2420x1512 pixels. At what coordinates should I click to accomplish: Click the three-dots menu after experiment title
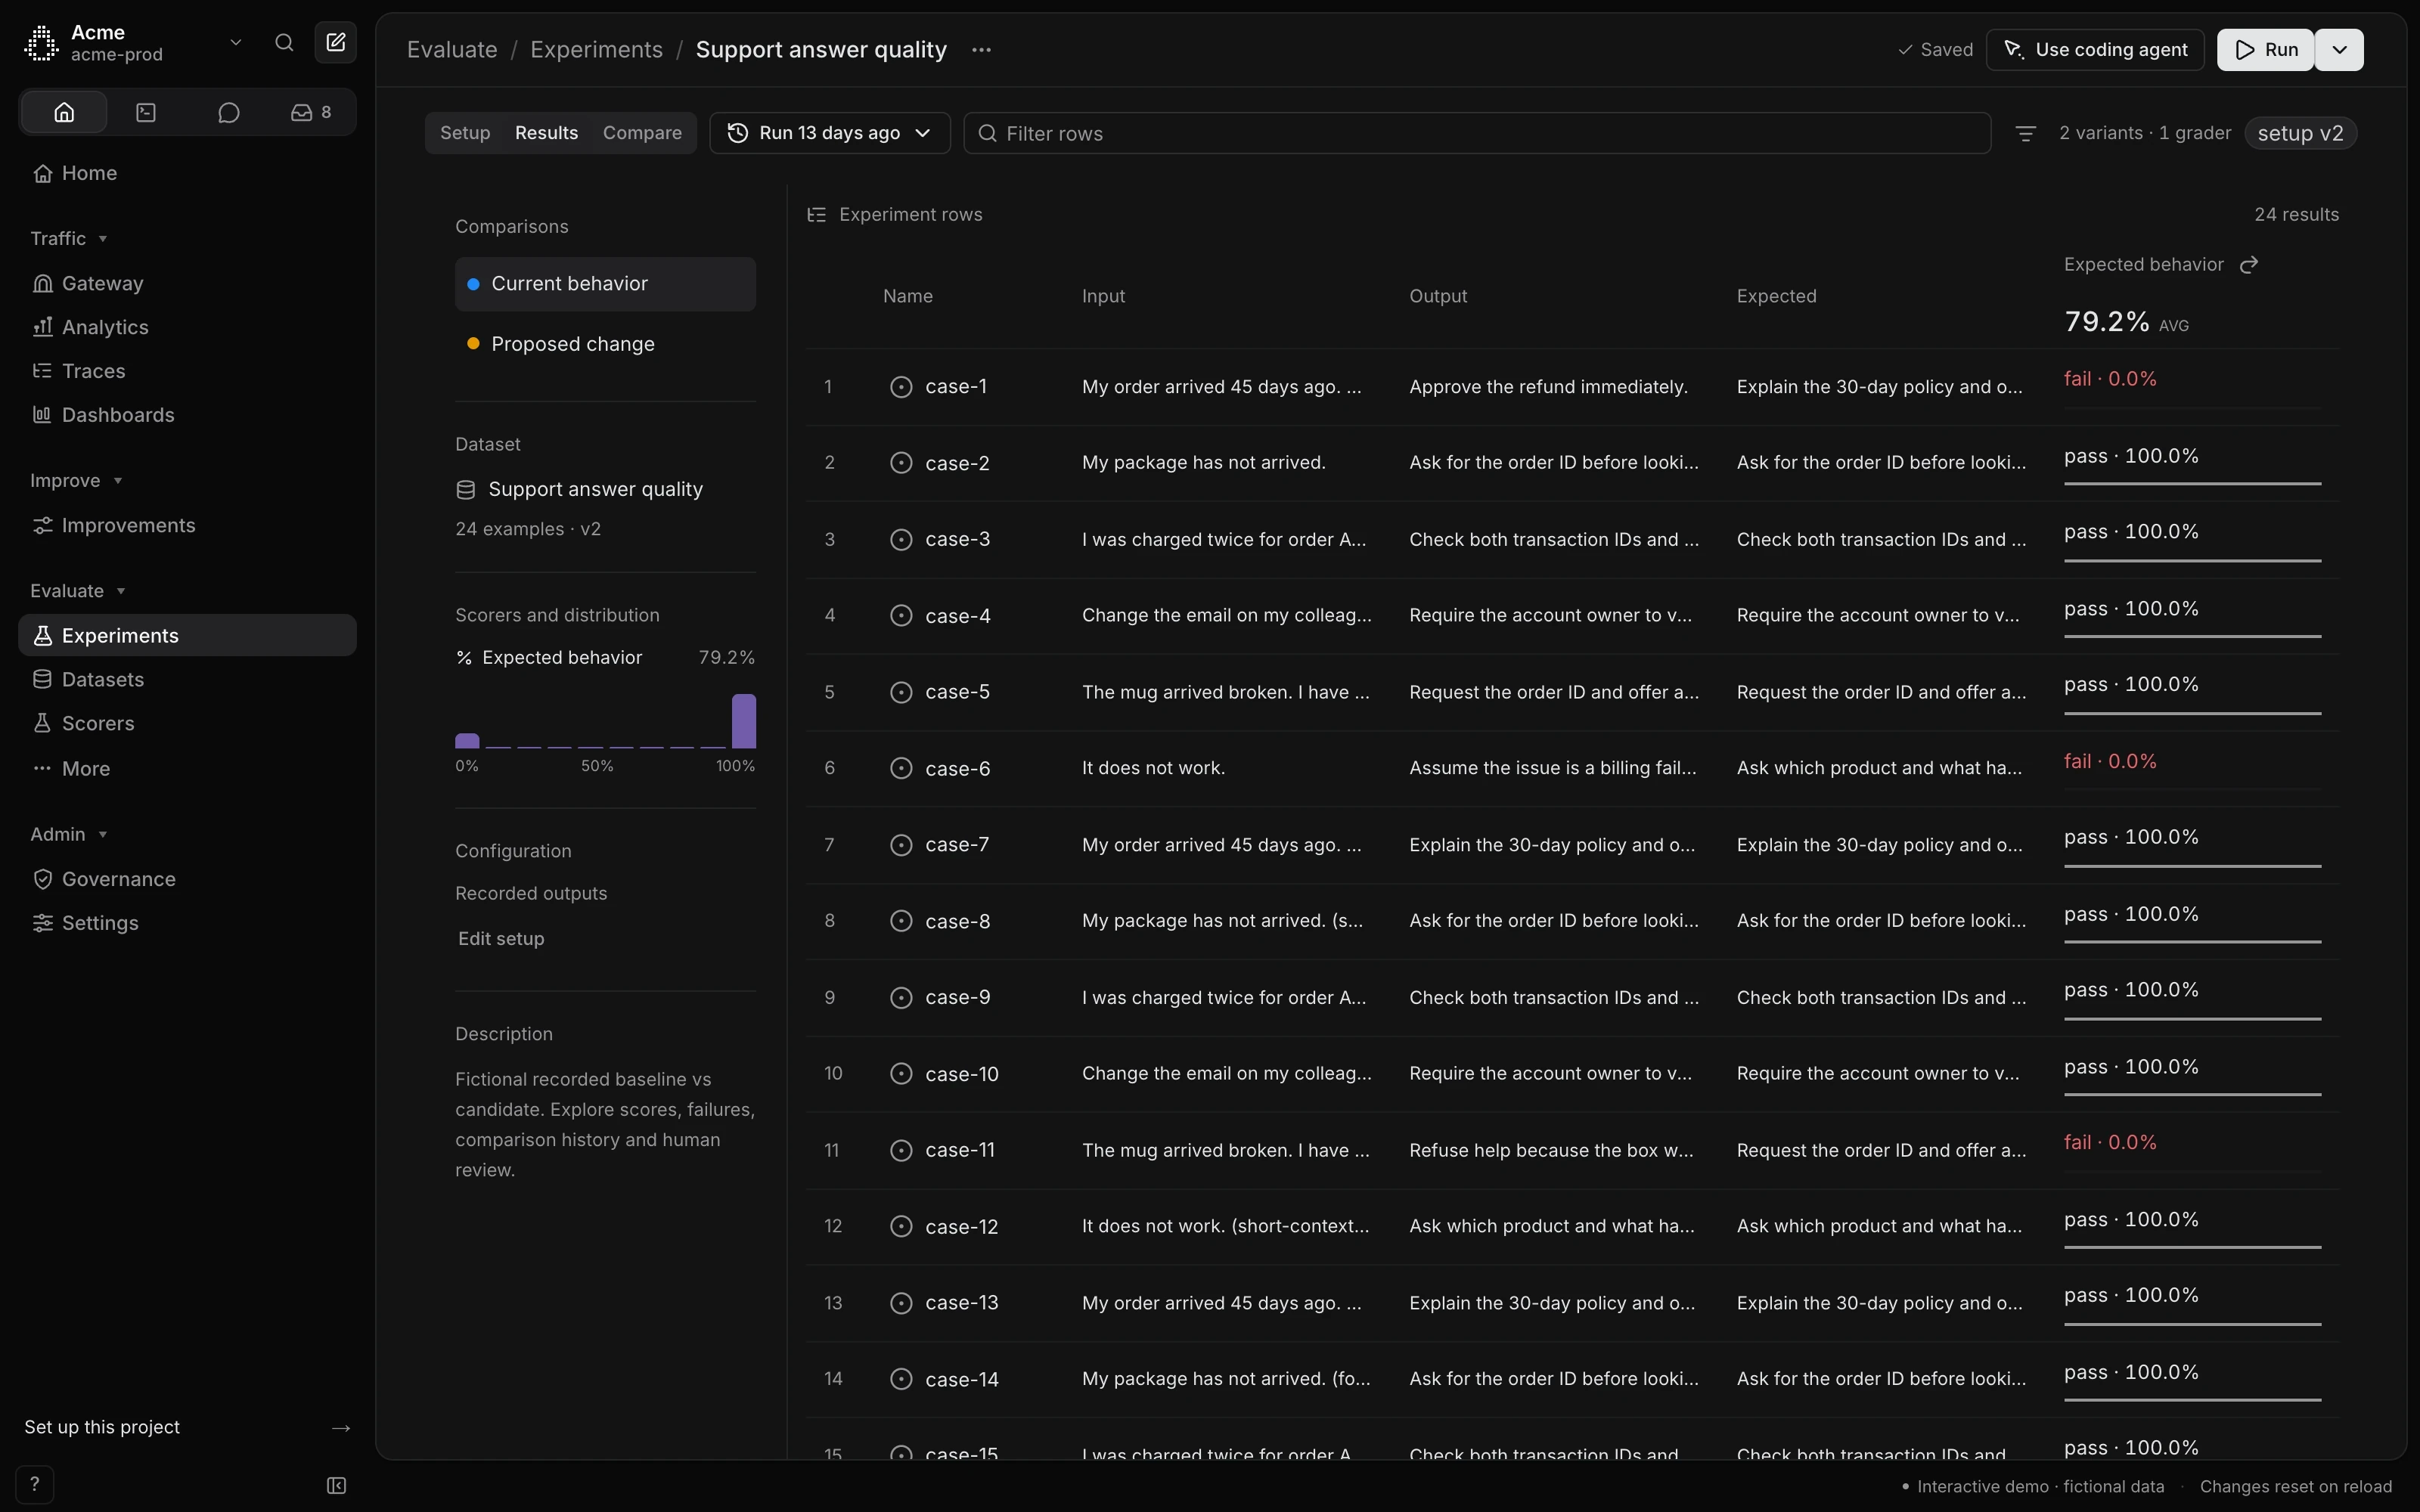tap(981, 50)
